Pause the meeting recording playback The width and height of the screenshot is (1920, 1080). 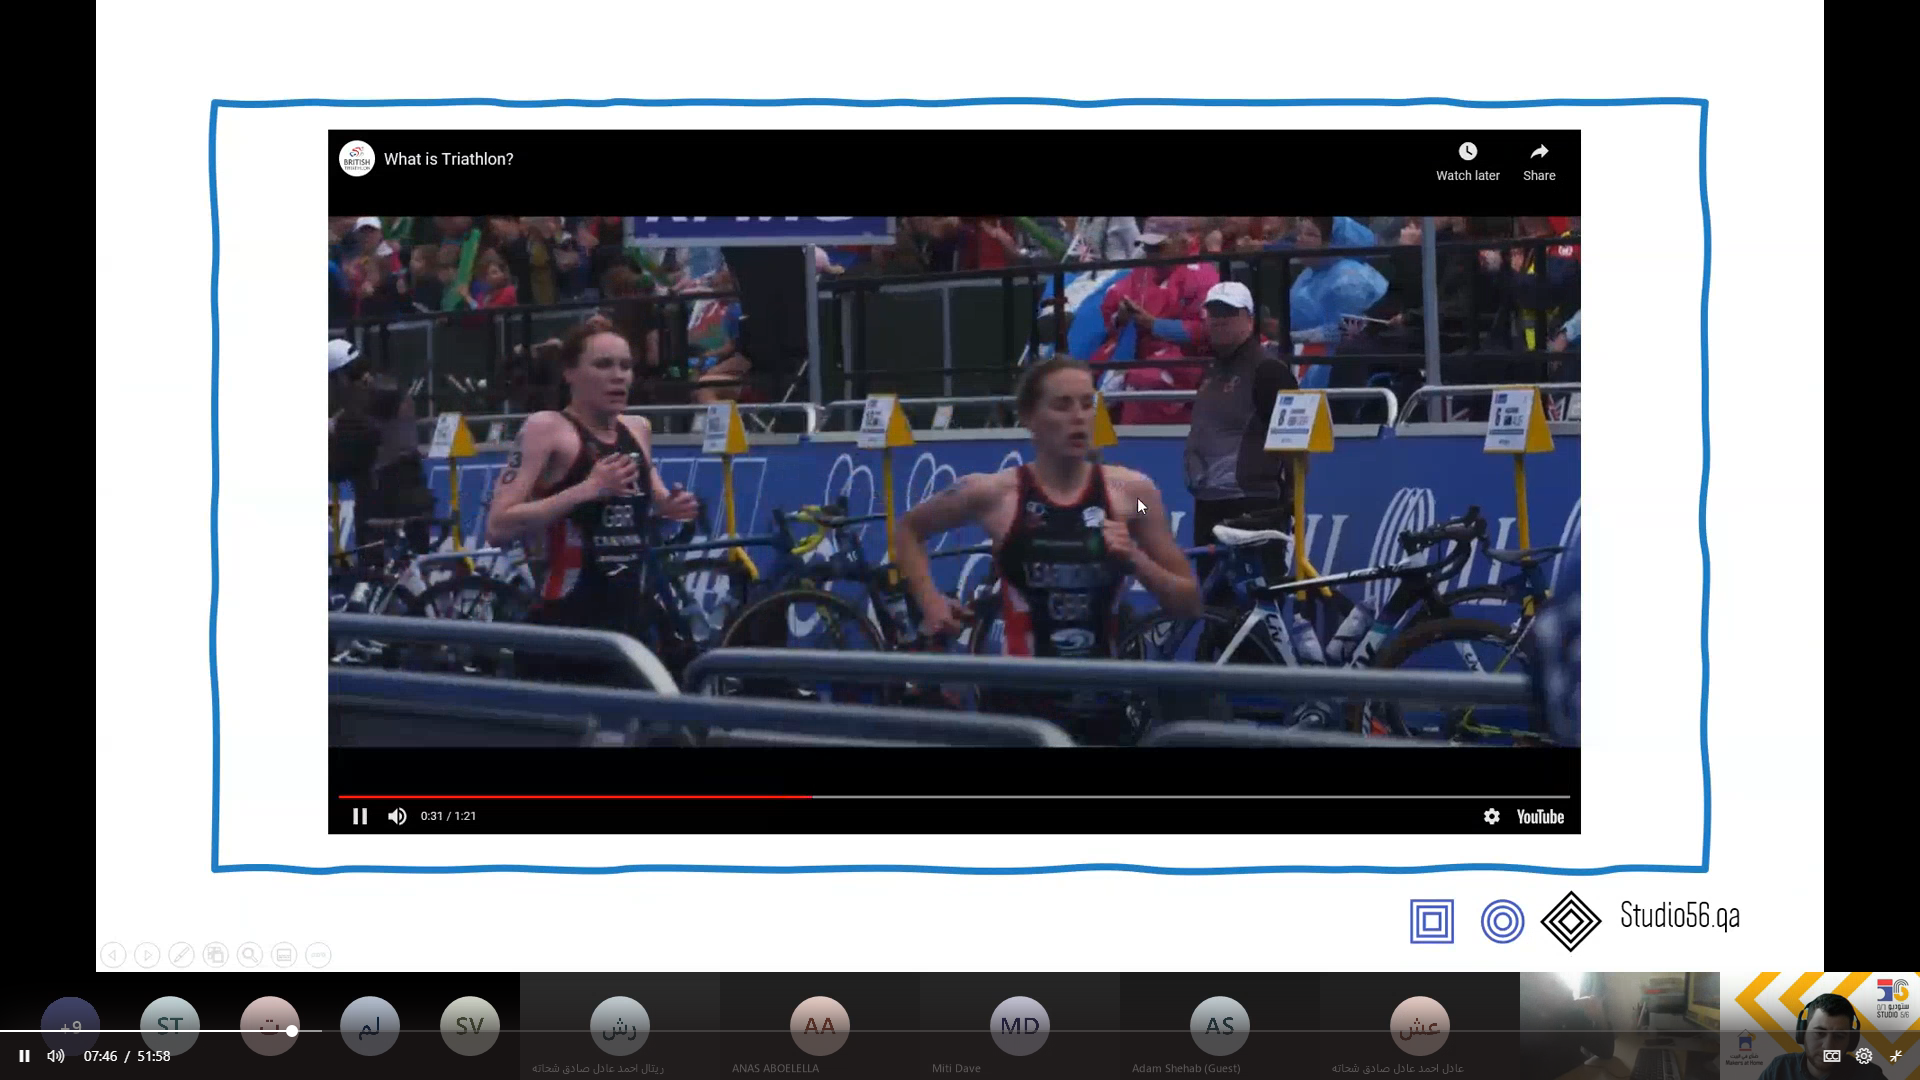click(x=24, y=1056)
